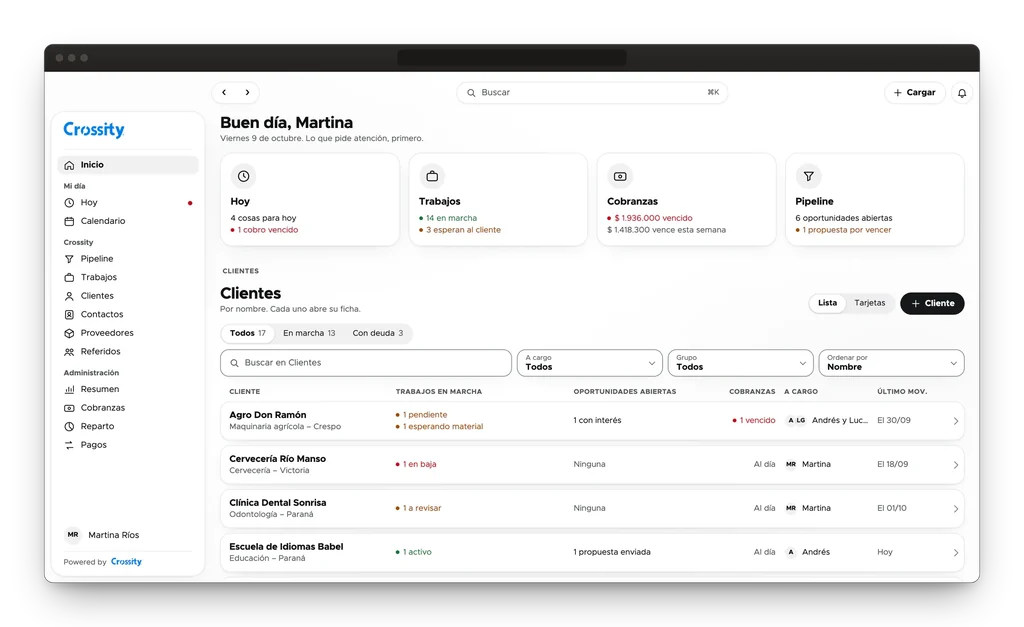
Task: Click the Cargar button
Action: (x=915, y=93)
